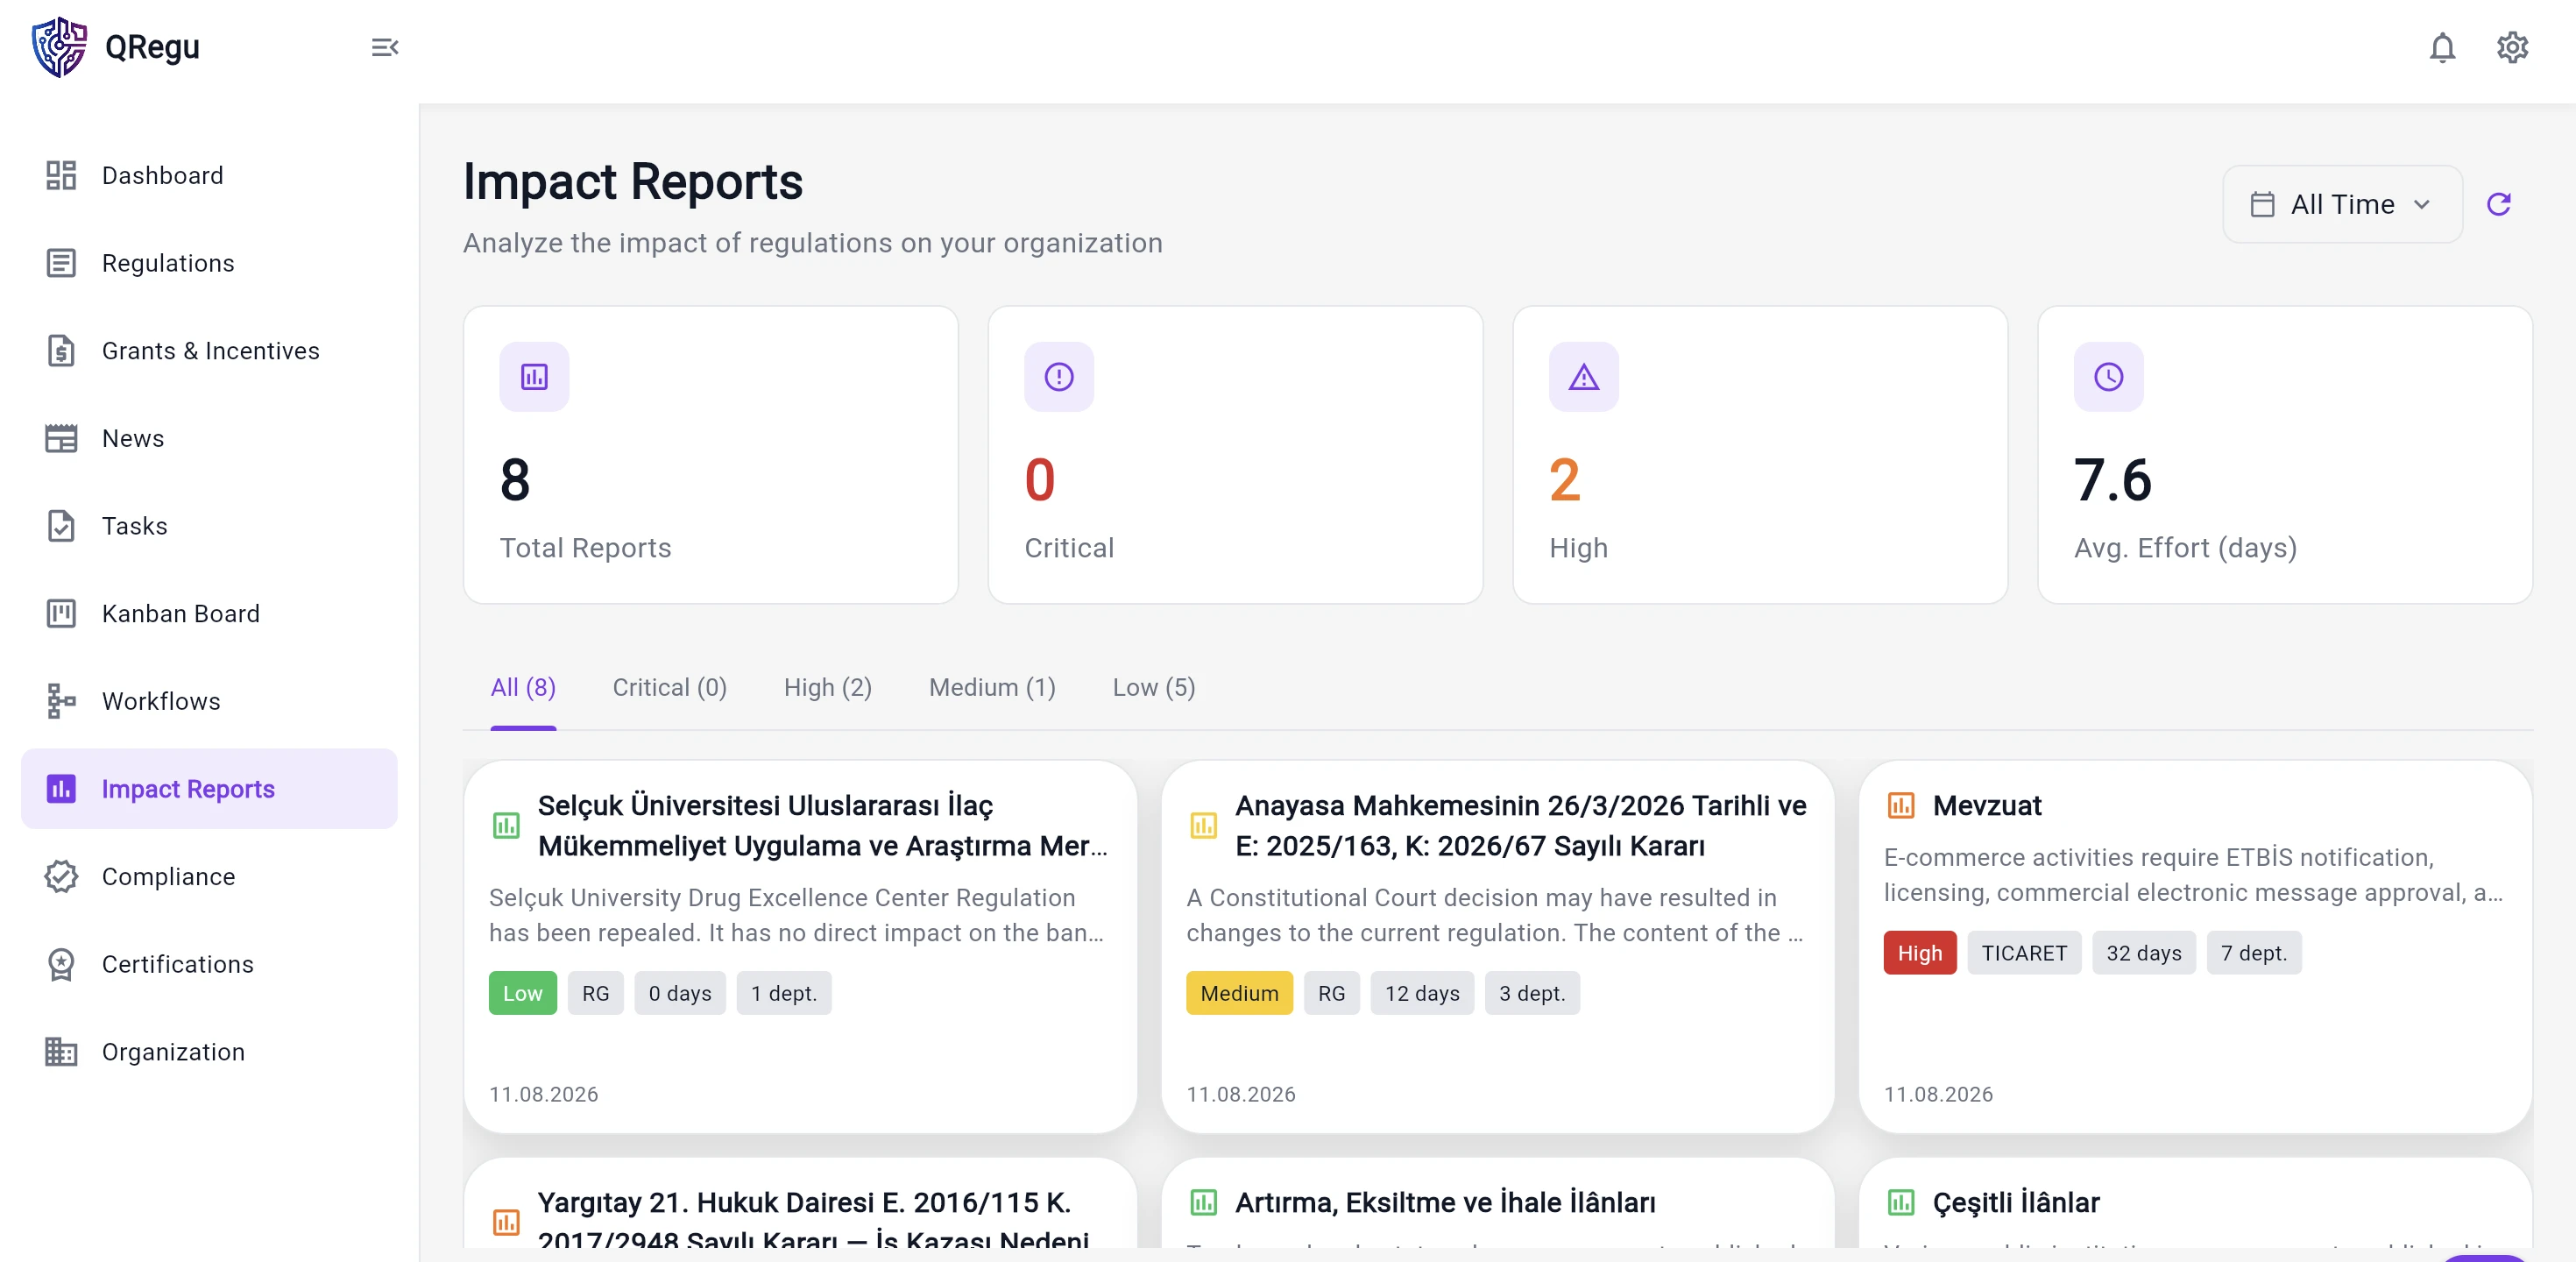
Task: Click the yellow icon on Anayasa Mahkemesinin card
Action: [1203, 825]
